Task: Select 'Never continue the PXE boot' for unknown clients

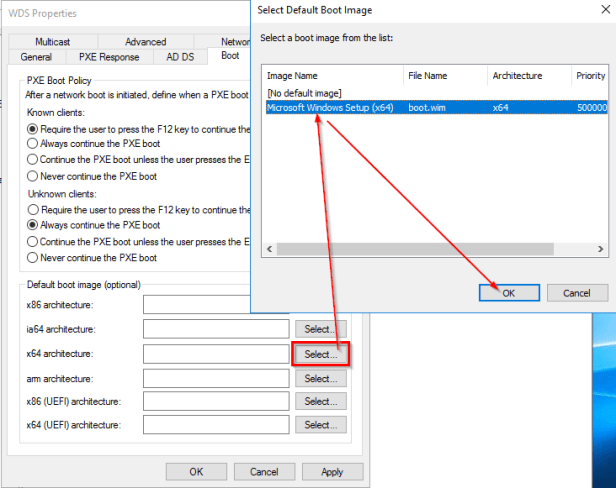Action: point(34,258)
